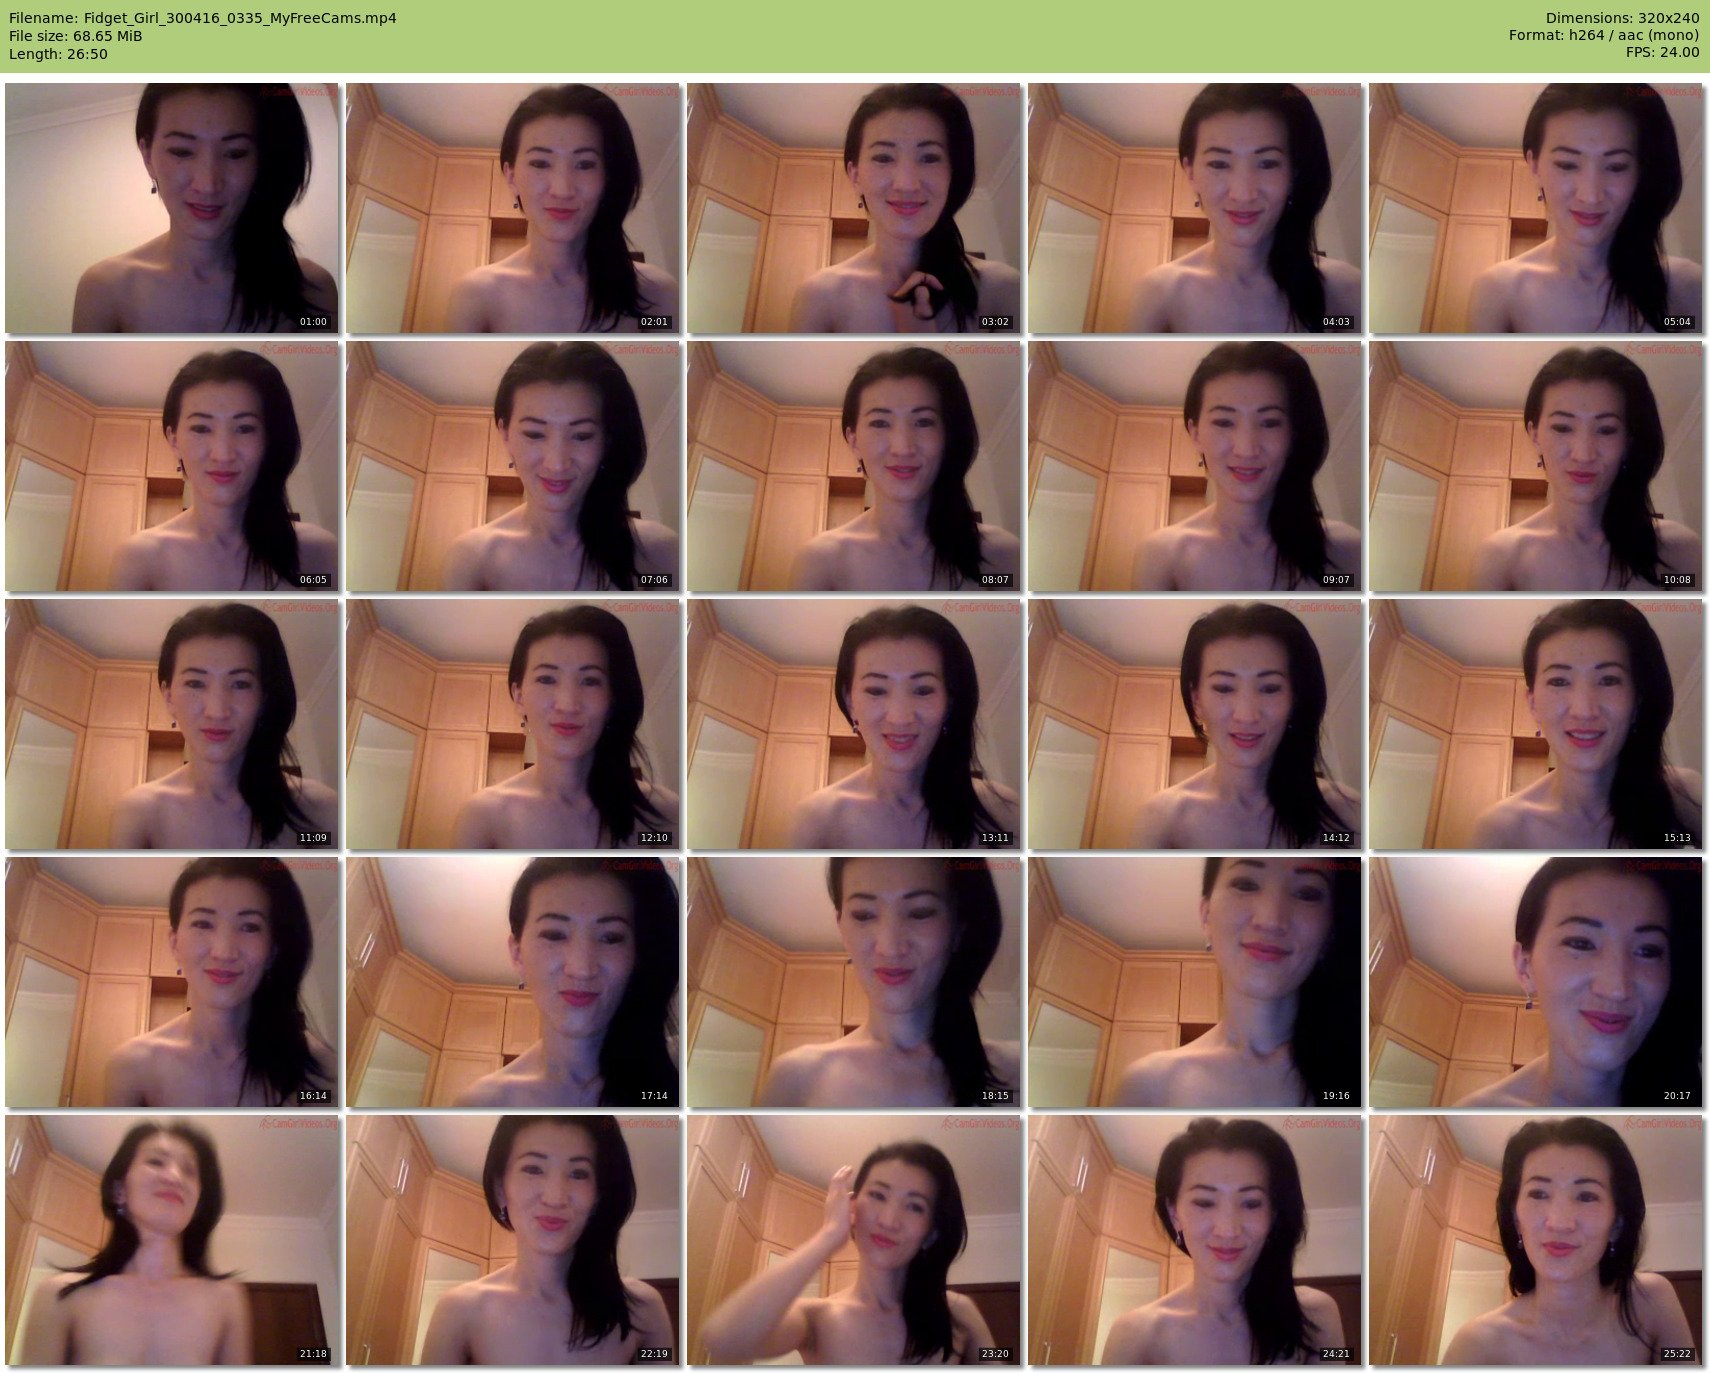Click the thumbnail at 20:17
1710x1373 pixels.
coord(1535,982)
